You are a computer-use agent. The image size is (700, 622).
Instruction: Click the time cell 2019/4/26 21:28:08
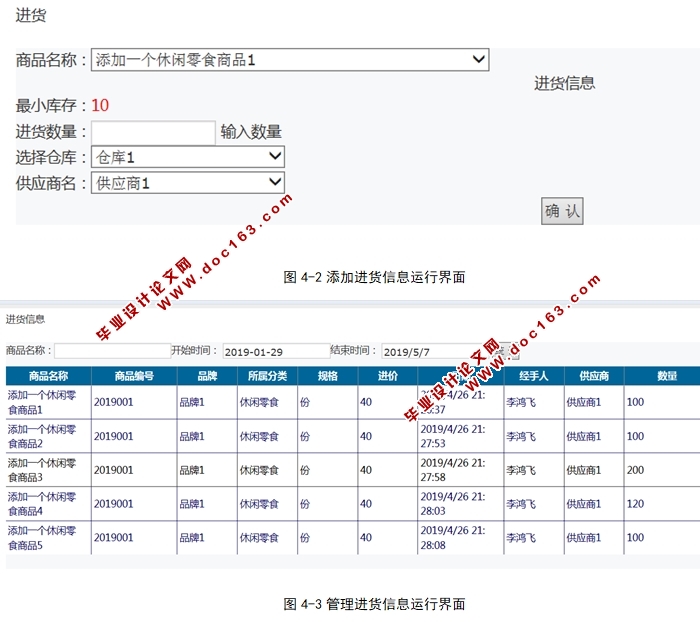click(x=461, y=538)
